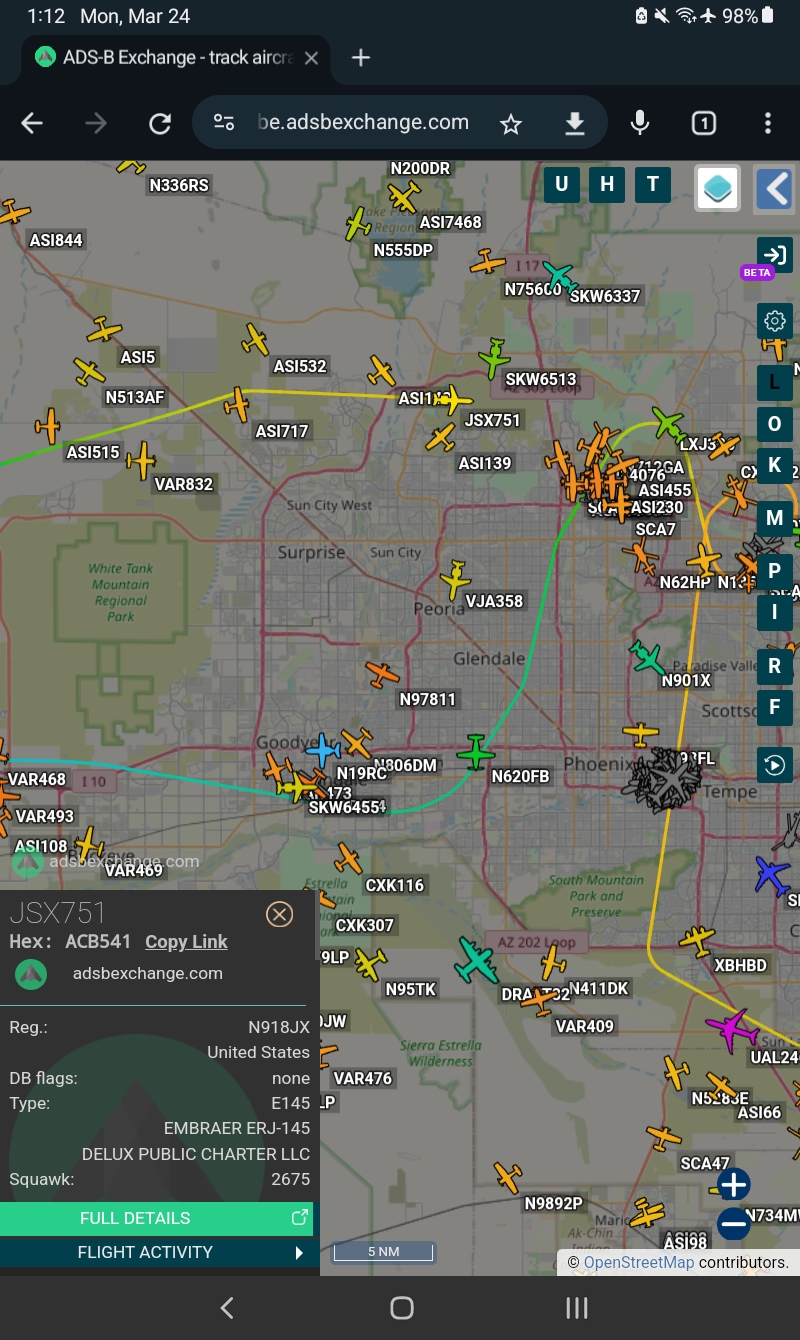Screen dimensions: 800x1340
Task: Click the Copy Link link
Action: pos(186,942)
